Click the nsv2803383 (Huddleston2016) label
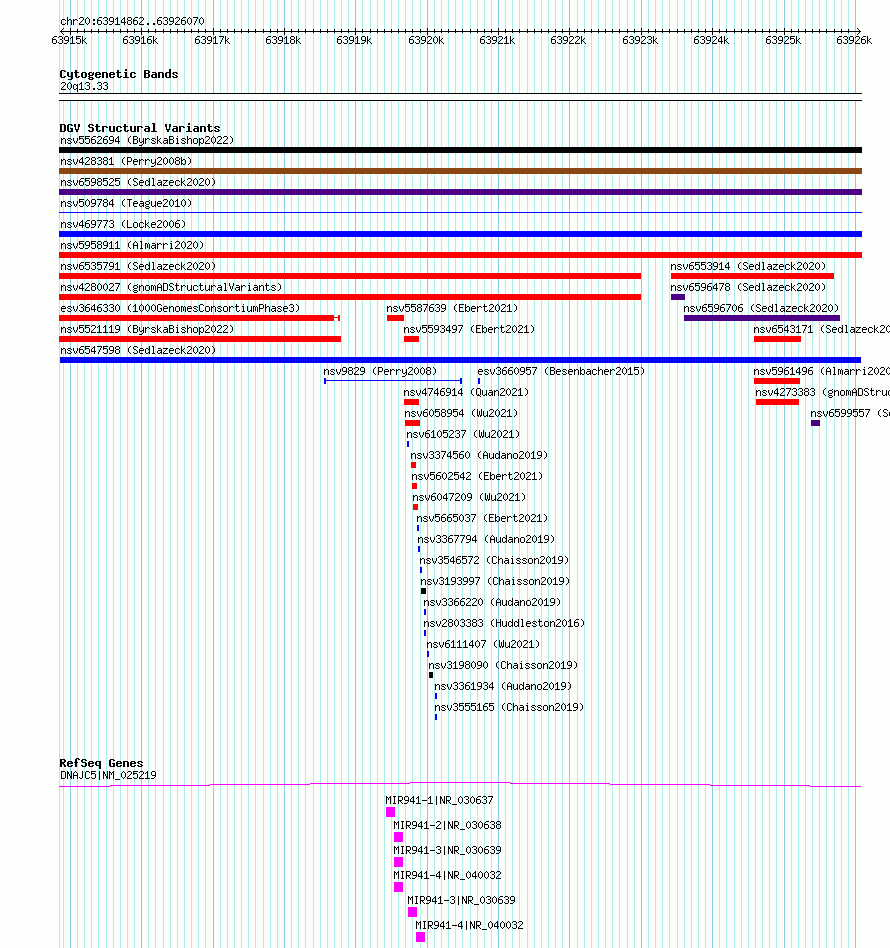The image size is (890, 948). pos(504,623)
